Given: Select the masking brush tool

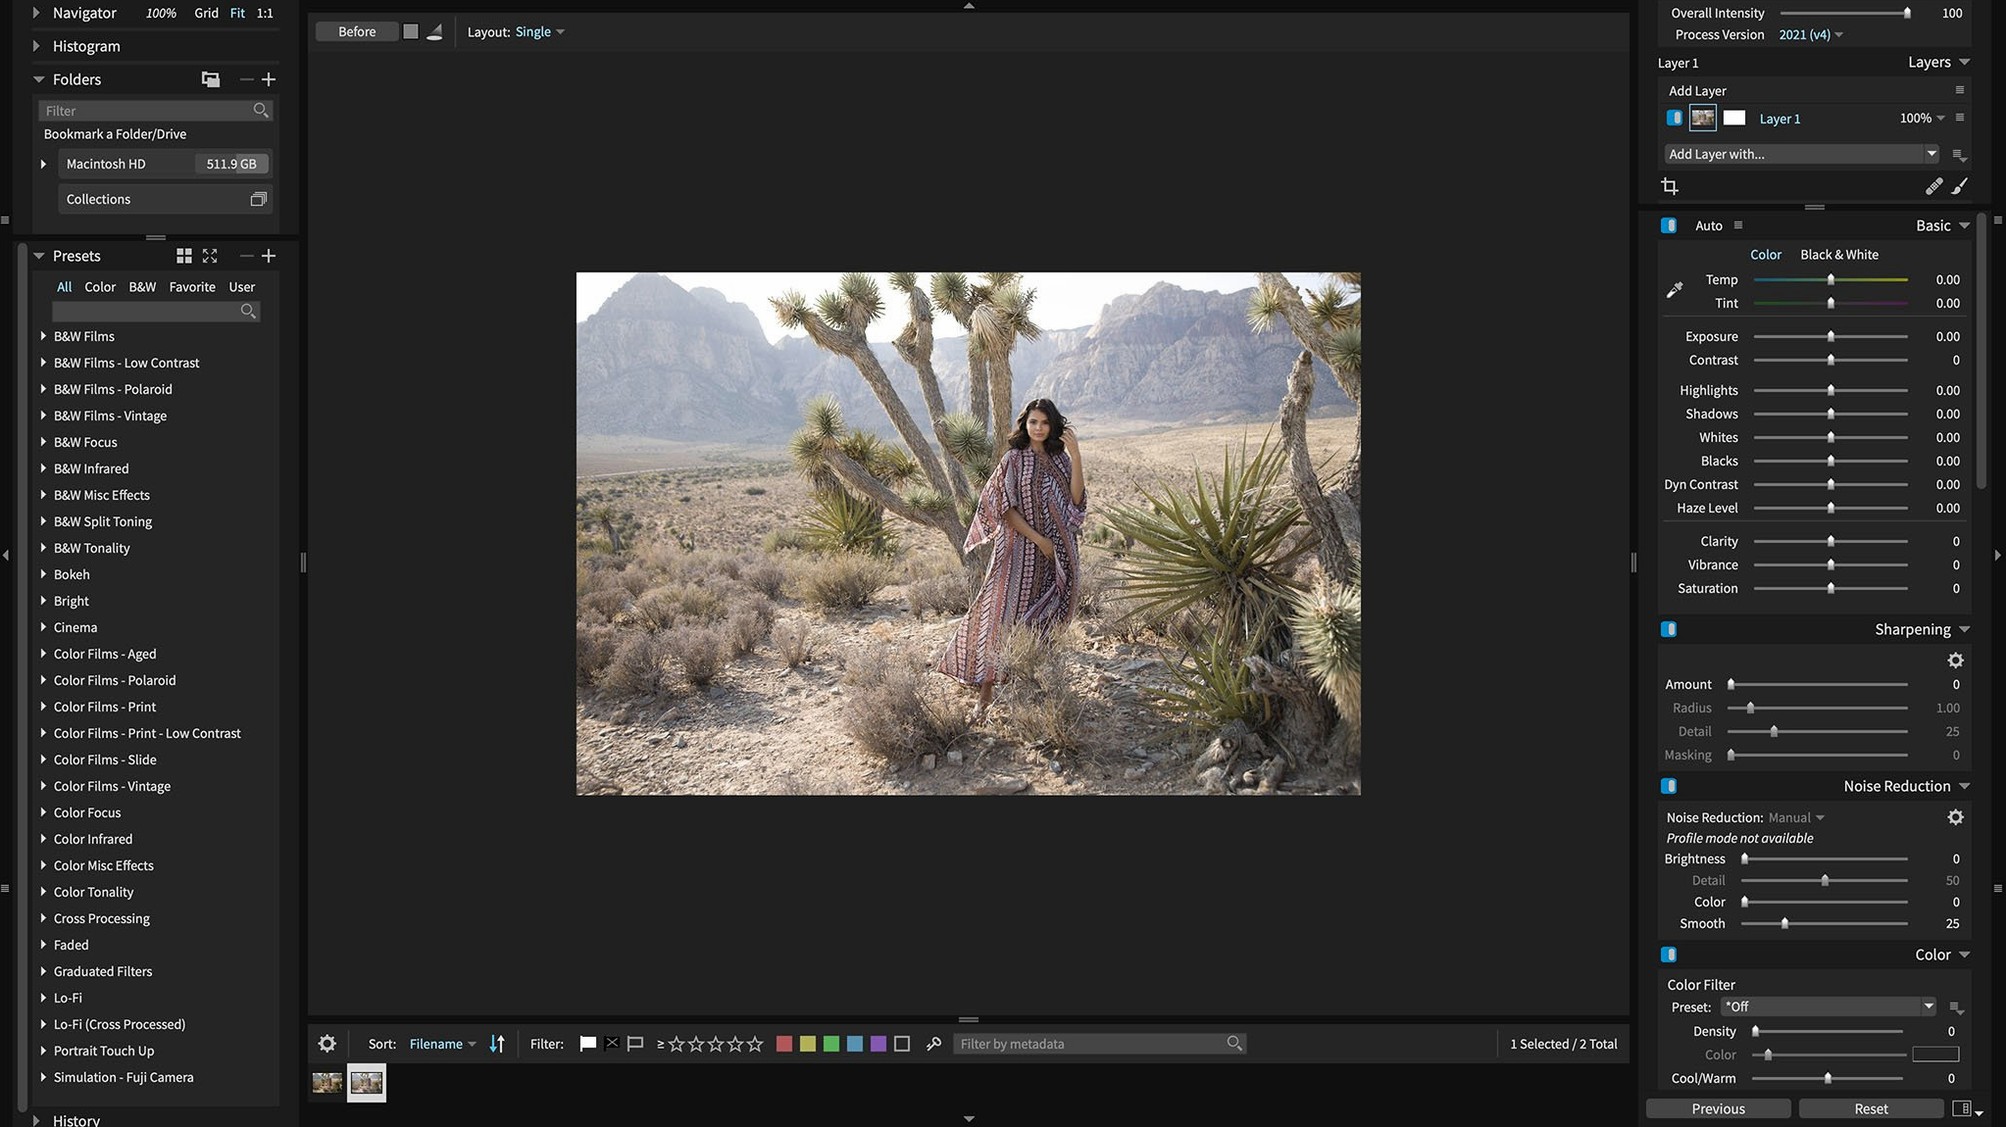Looking at the screenshot, I should pos(1960,186).
